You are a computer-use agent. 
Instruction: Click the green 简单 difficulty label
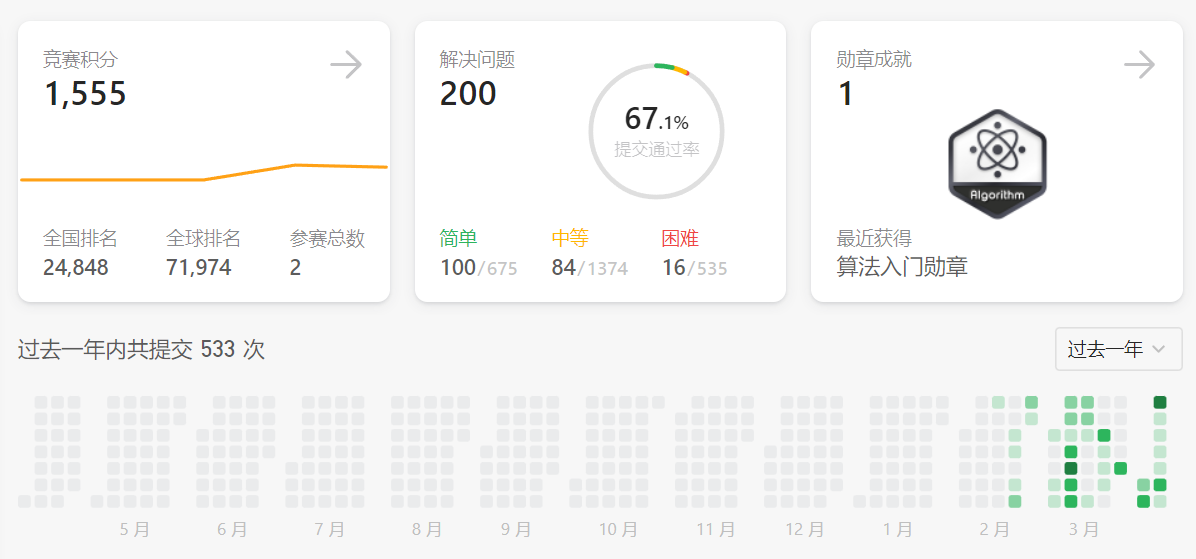(459, 238)
